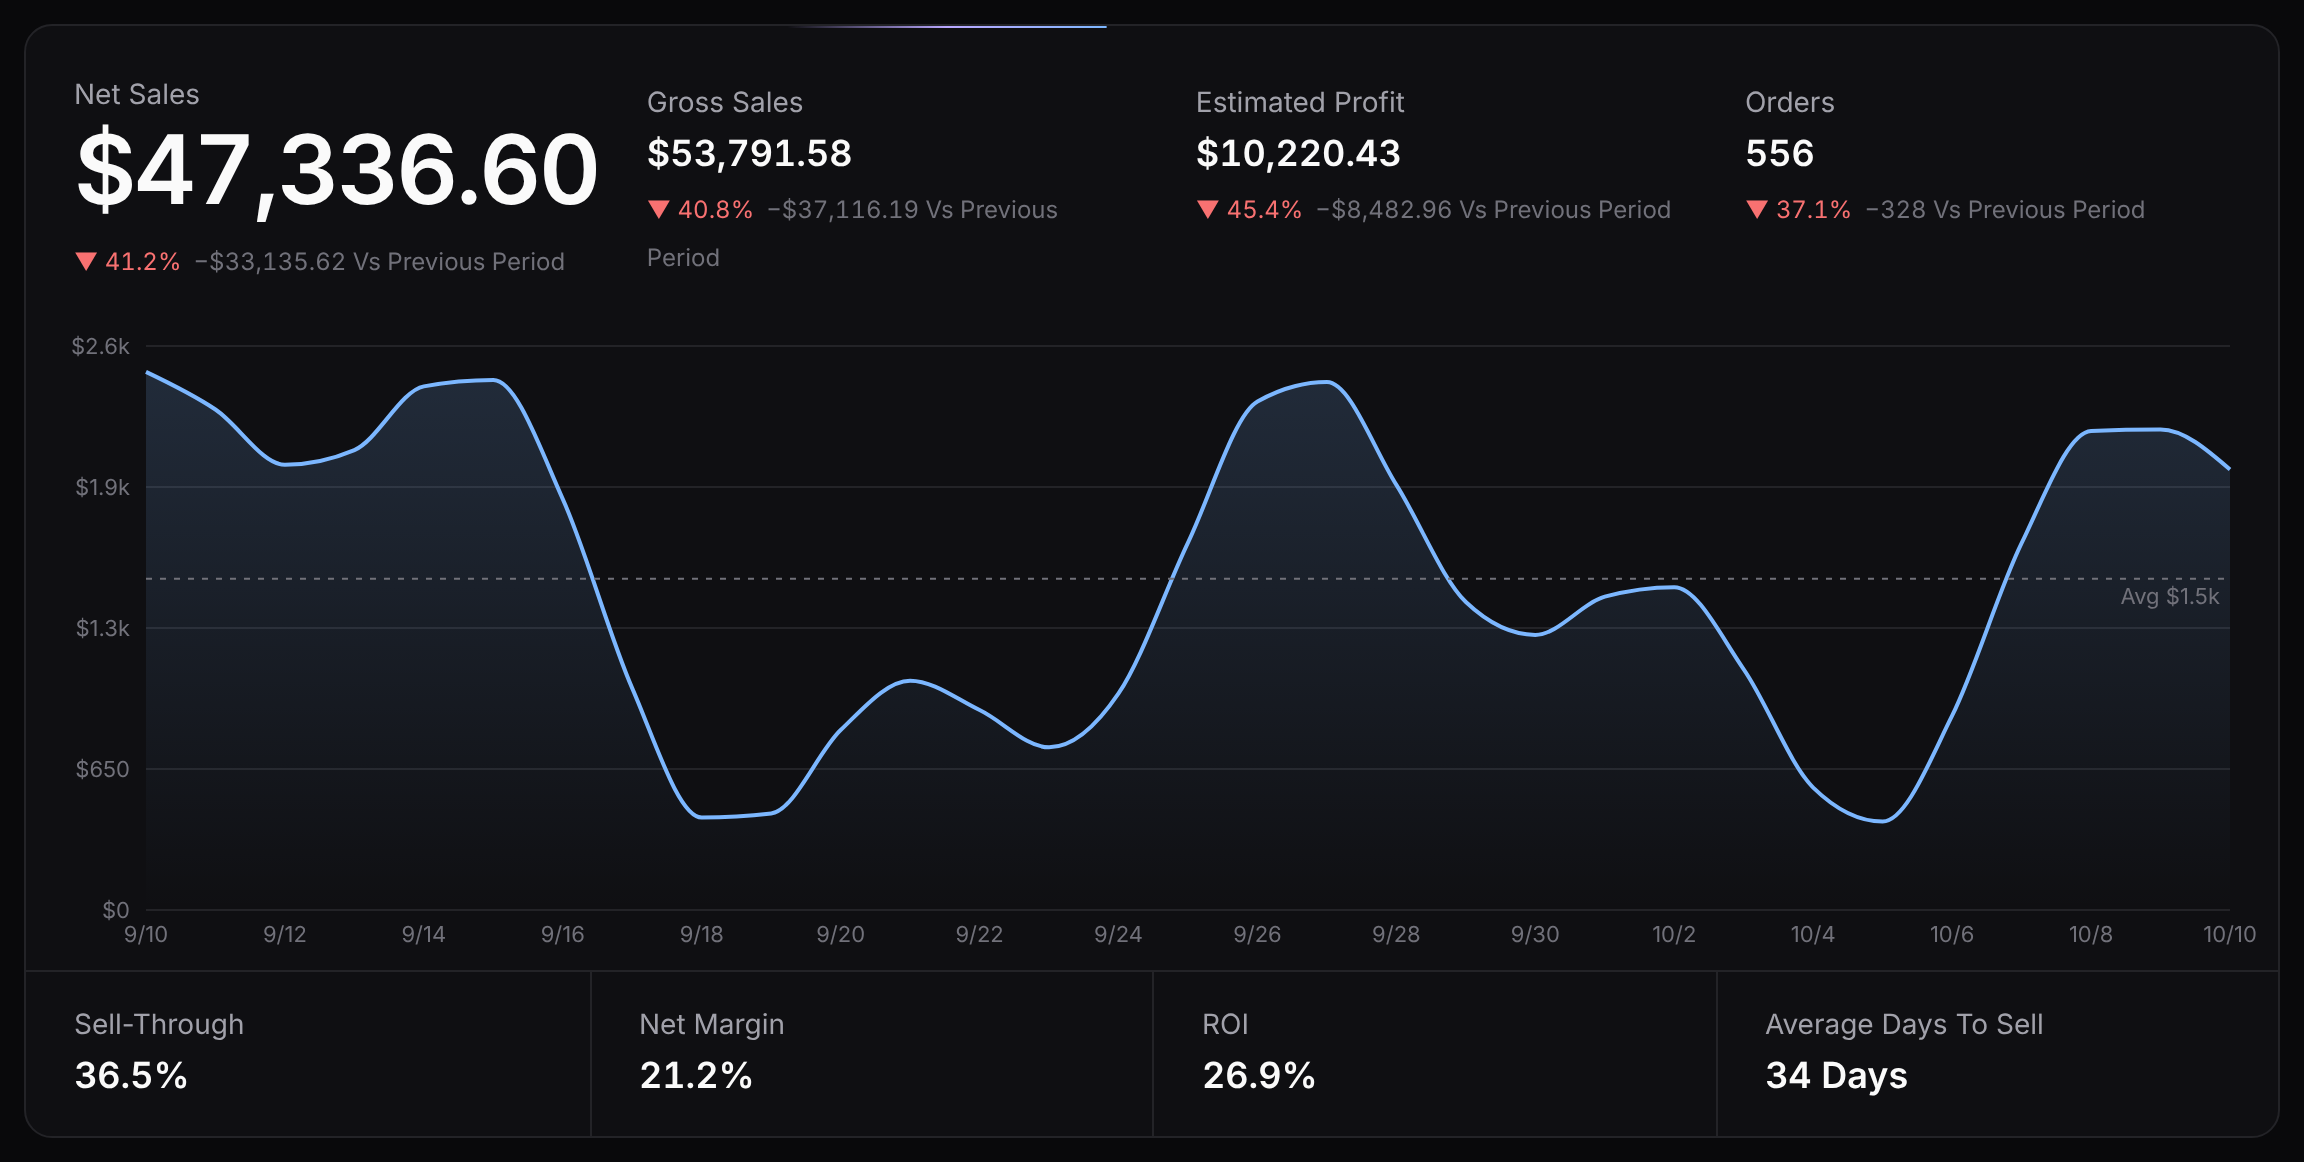Screen dimensions: 2304x1162
Task: Click the ROI label
Action: pos(1225,1024)
